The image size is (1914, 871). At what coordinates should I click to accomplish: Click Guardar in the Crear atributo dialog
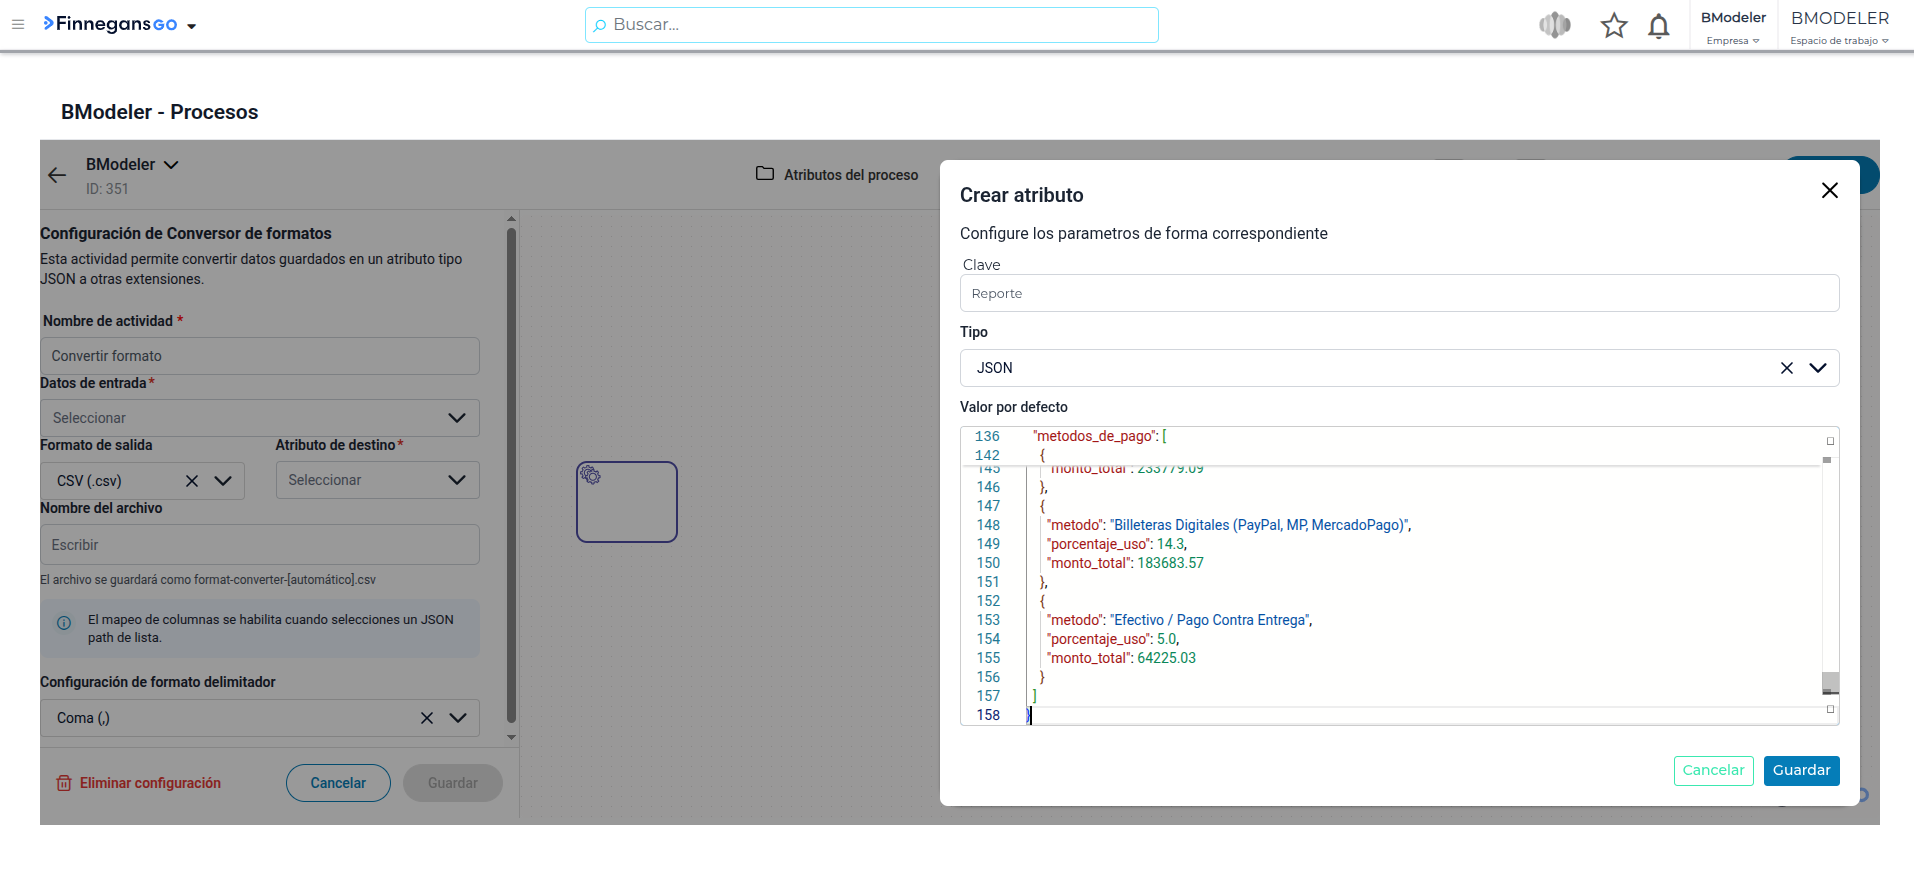pos(1801,771)
